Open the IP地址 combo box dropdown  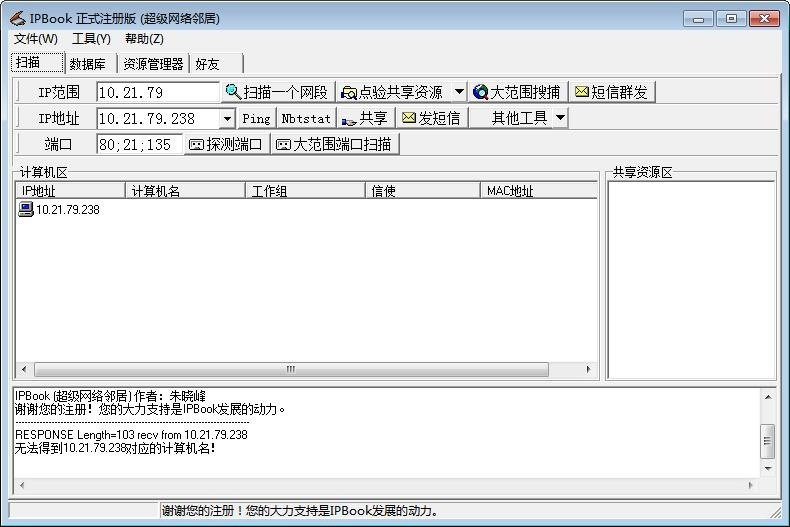tap(227, 118)
